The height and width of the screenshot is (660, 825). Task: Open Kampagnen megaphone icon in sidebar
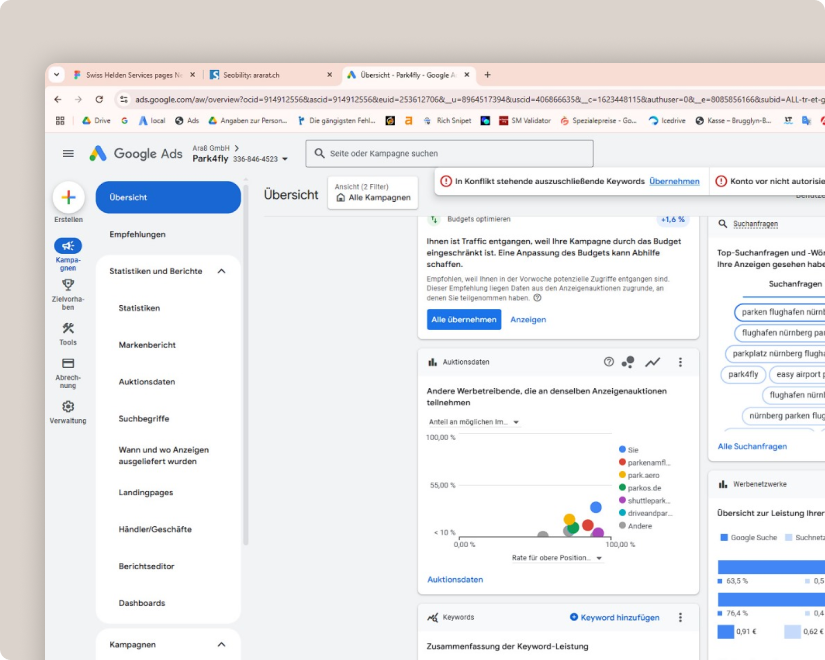click(68, 246)
